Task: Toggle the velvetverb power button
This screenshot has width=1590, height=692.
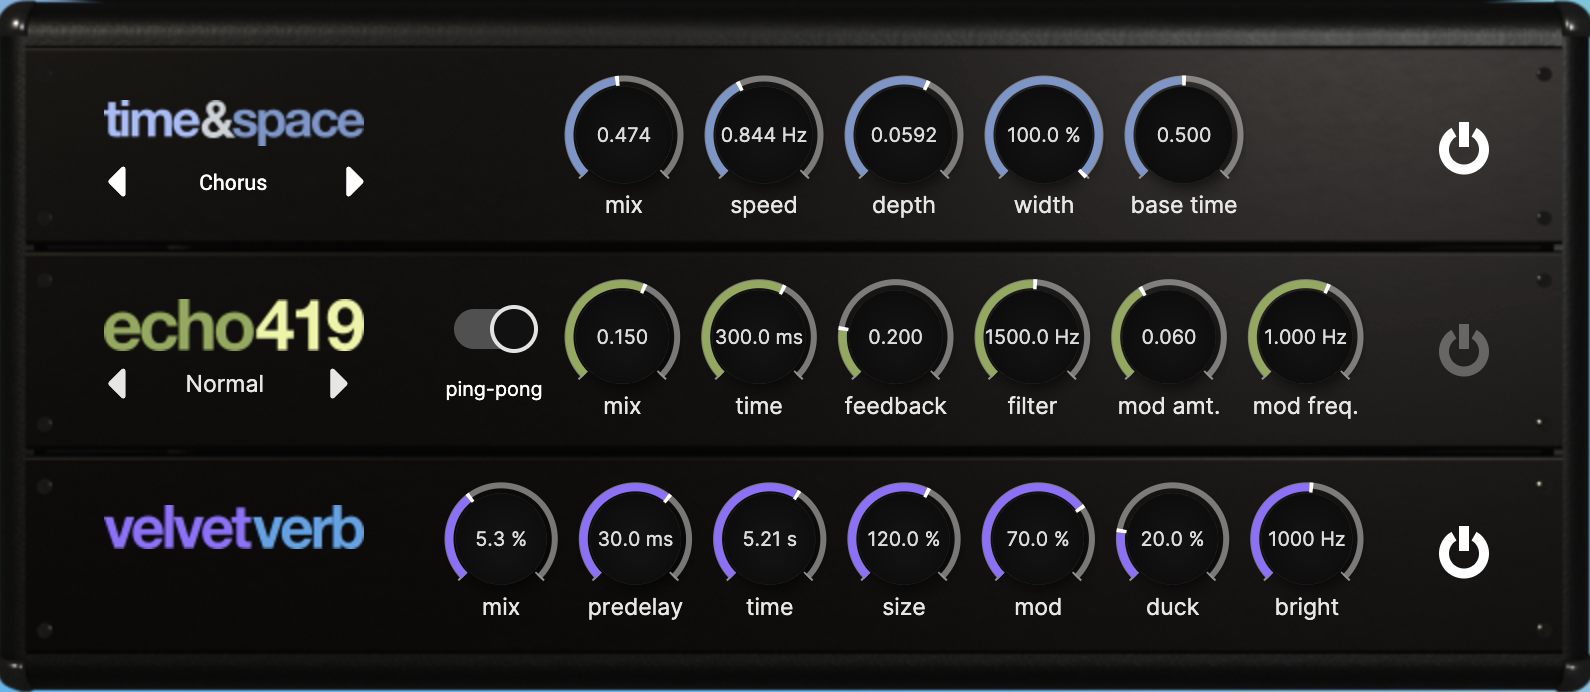Action: (1463, 553)
